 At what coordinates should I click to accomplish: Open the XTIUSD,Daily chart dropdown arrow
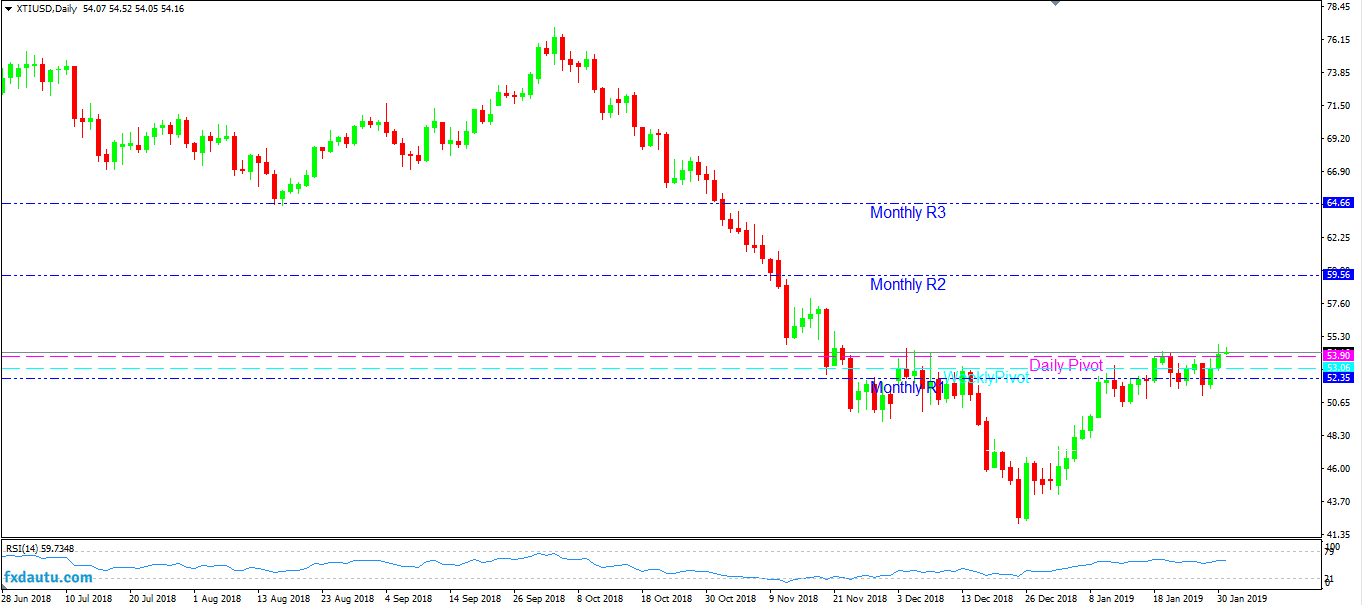coord(8,8)
